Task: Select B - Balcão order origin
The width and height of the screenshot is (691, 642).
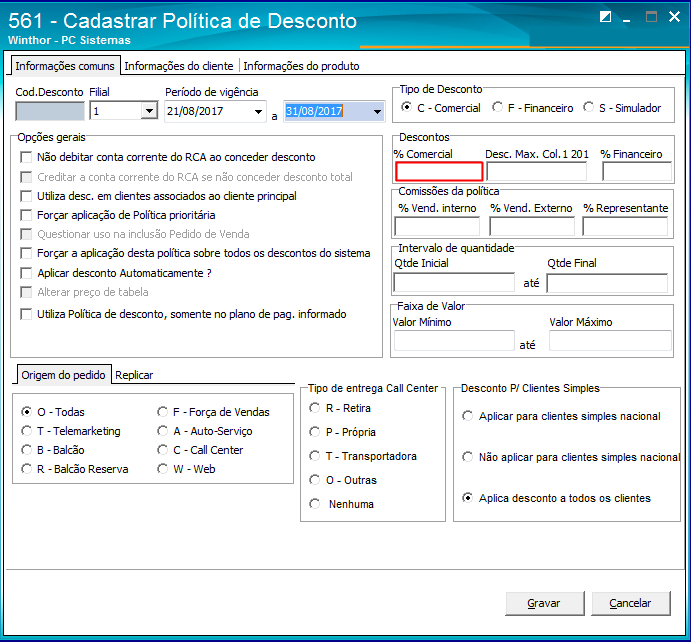Action: pyautogui.click(x=27, y=449)
